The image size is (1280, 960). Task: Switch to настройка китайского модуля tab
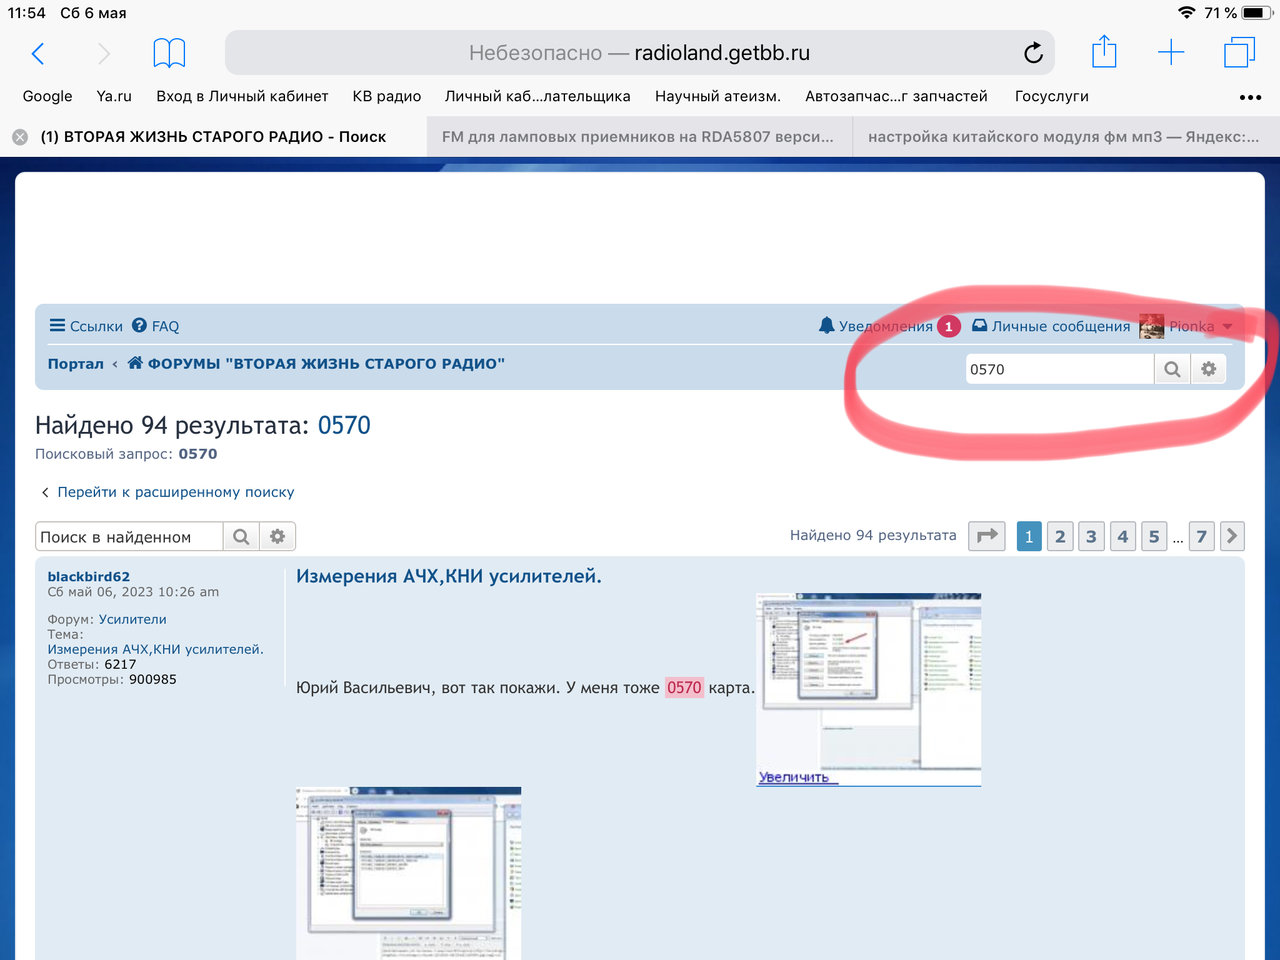(1063, 137)
